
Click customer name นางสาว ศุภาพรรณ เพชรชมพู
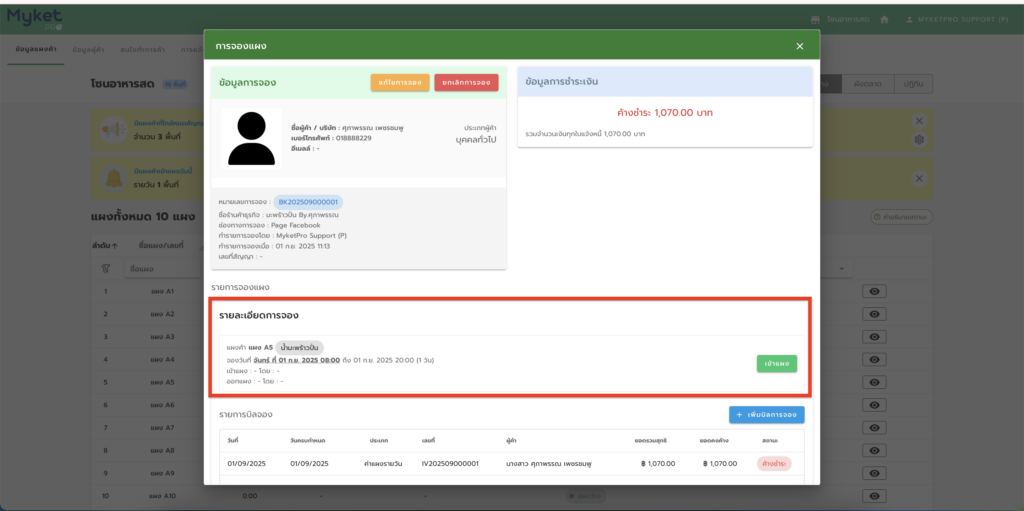click(x=549, y=463)
